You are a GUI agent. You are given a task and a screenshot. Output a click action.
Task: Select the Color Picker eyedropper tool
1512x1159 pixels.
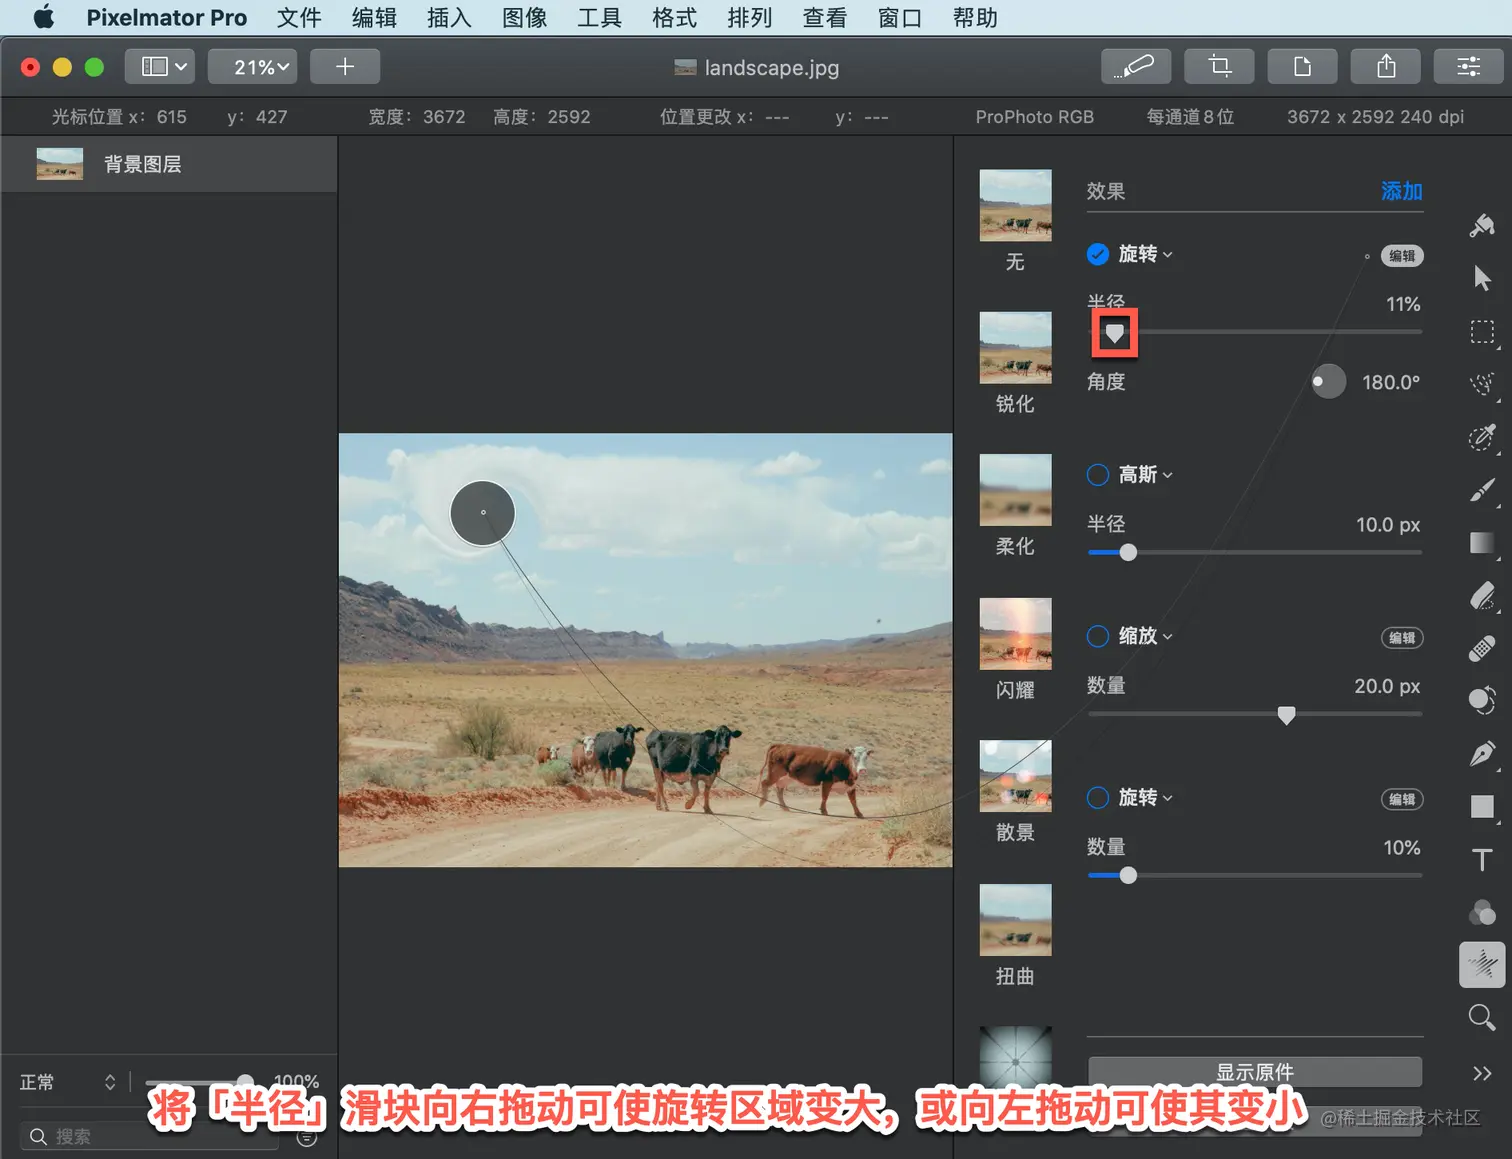click(1482, 437)
